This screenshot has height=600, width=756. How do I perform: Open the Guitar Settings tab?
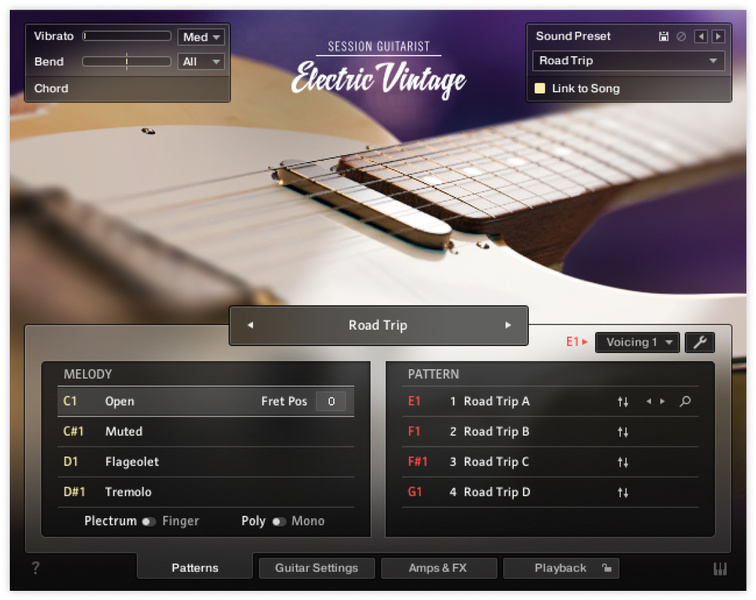[x=317, y=568]
